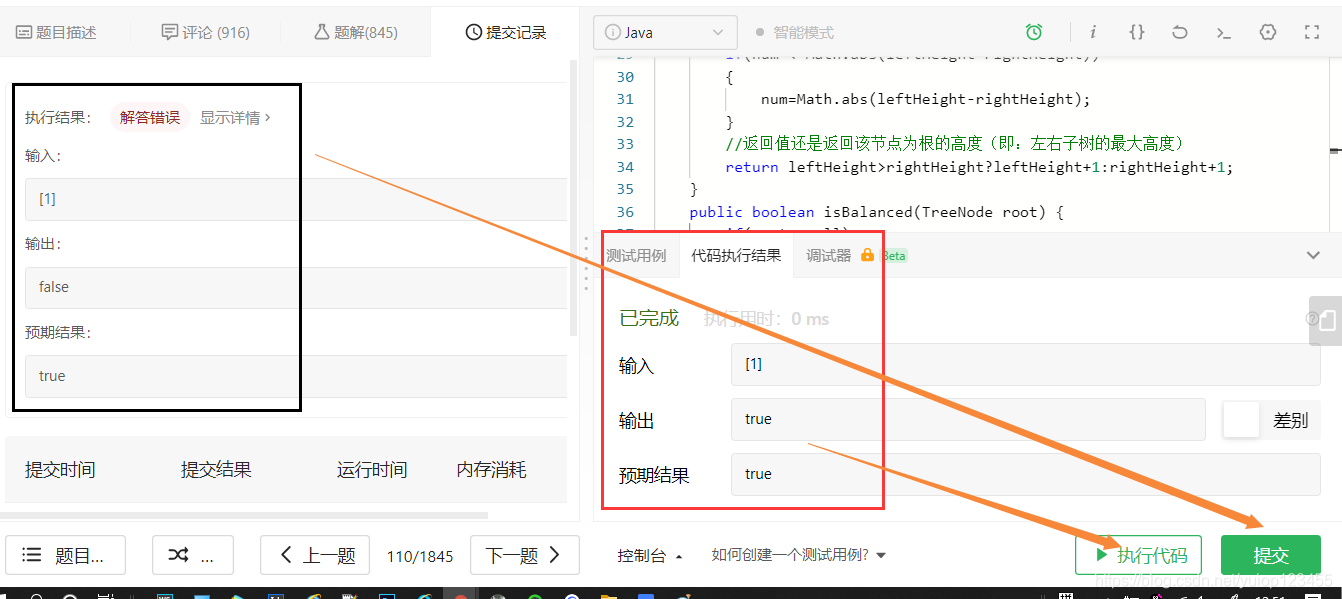Open the 题解(845) tab
1342x599 pixels.
tap(355, 32)
